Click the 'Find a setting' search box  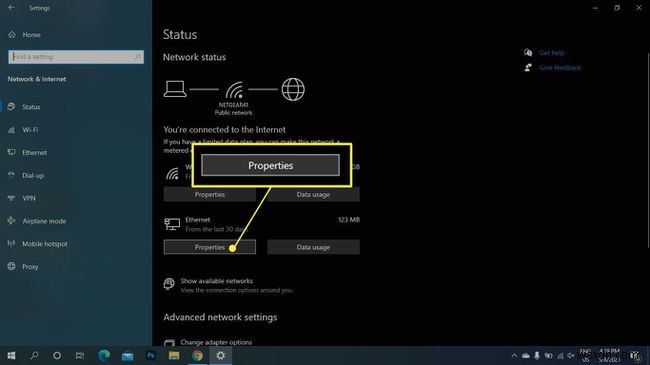click(x=76, y=57)
